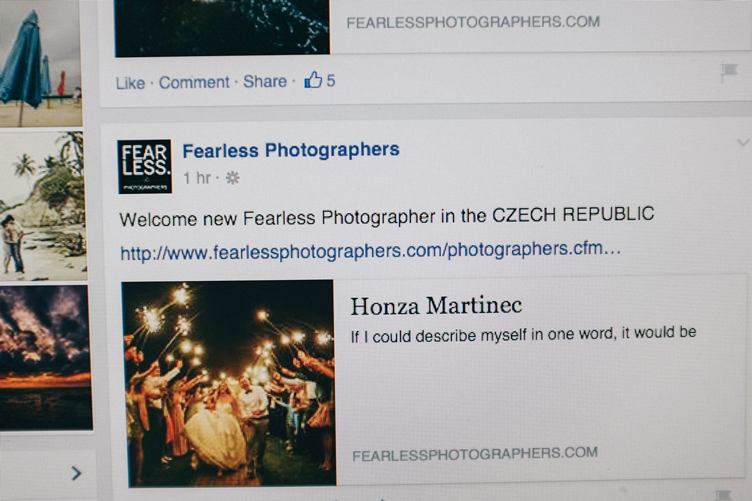Like the upper post
Viewport: 752px width, 501px height.
click(x=130, y=83)
